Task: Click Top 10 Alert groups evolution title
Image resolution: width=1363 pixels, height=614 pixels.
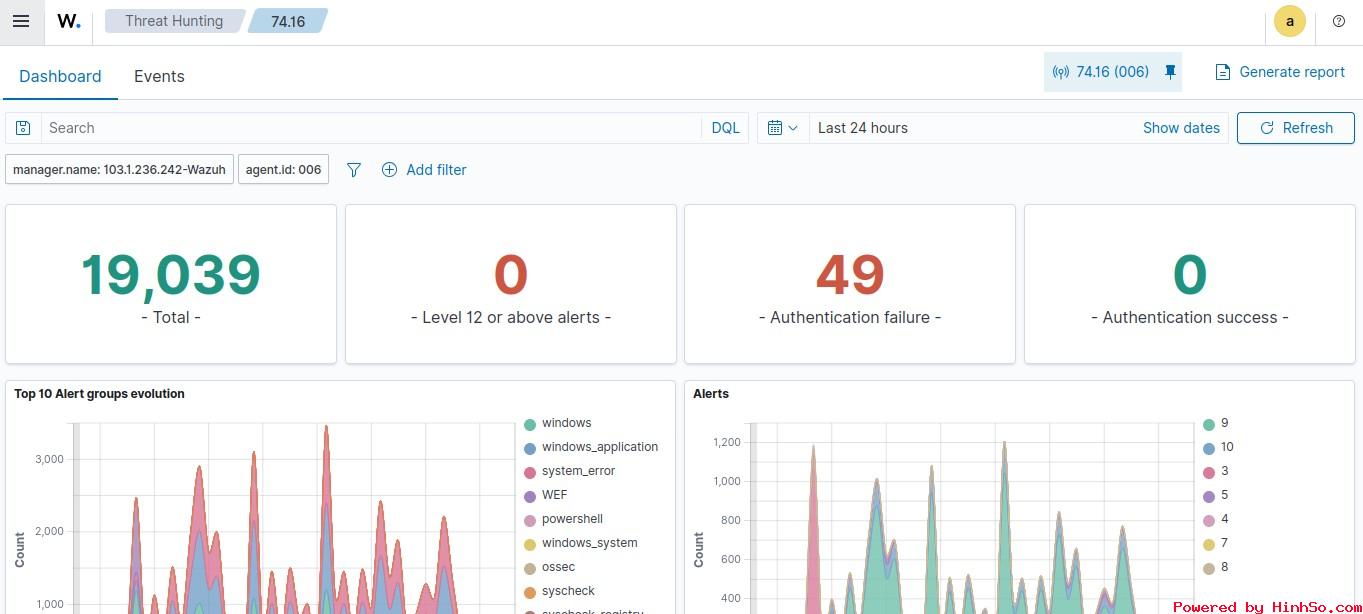Action: click(99, 394)
